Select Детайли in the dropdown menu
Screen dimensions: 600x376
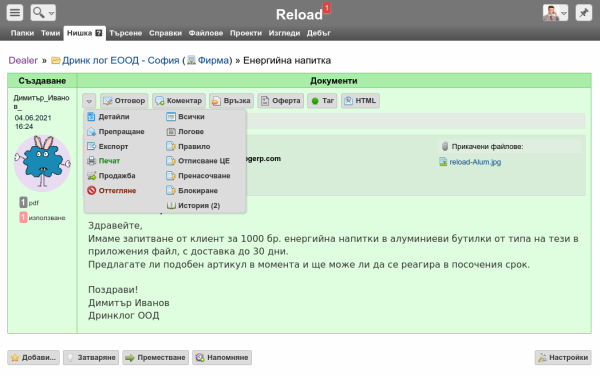click(109, 117)
